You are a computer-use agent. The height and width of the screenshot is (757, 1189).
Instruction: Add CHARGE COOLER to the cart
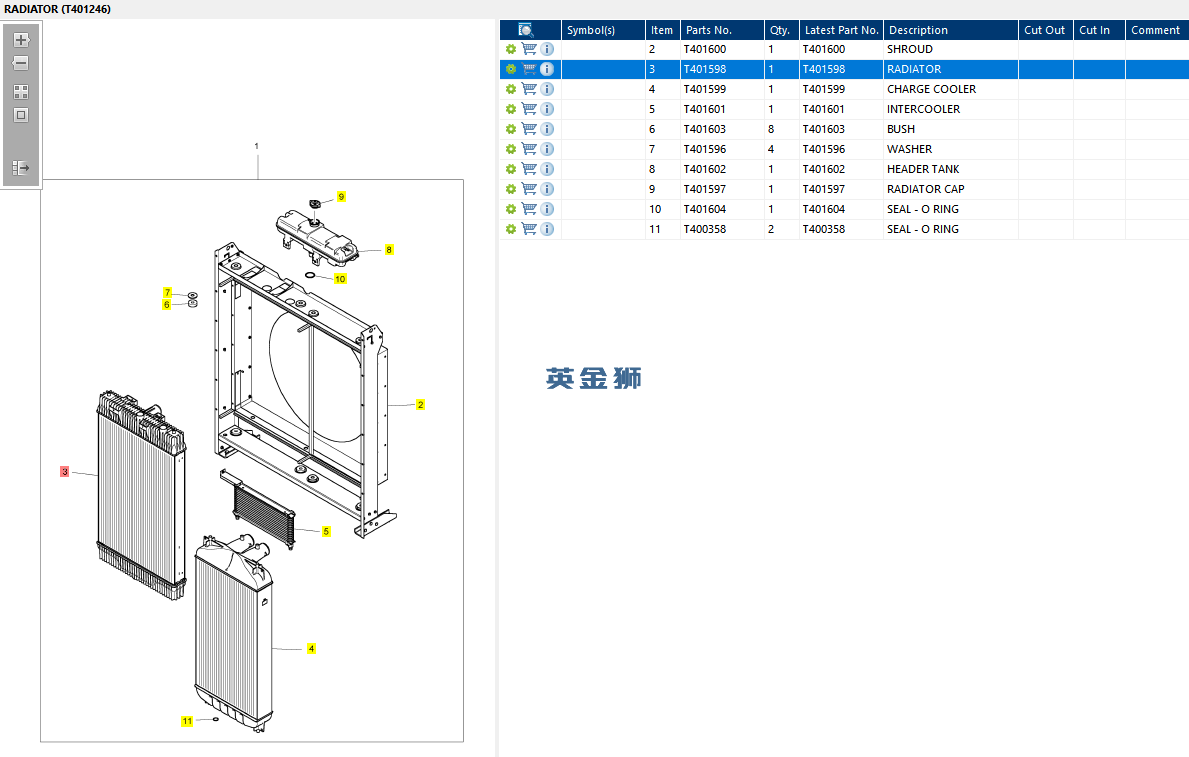pos(529,89)
